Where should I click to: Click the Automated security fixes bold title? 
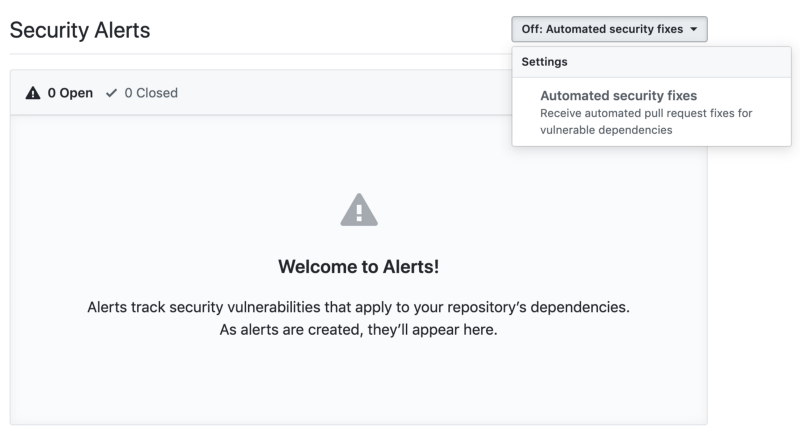tap(618, 95)
